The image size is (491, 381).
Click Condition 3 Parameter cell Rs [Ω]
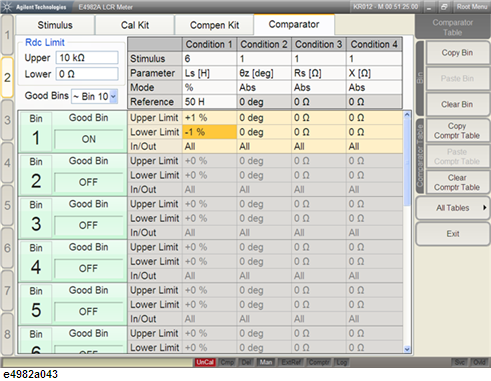tap(319, 73)
